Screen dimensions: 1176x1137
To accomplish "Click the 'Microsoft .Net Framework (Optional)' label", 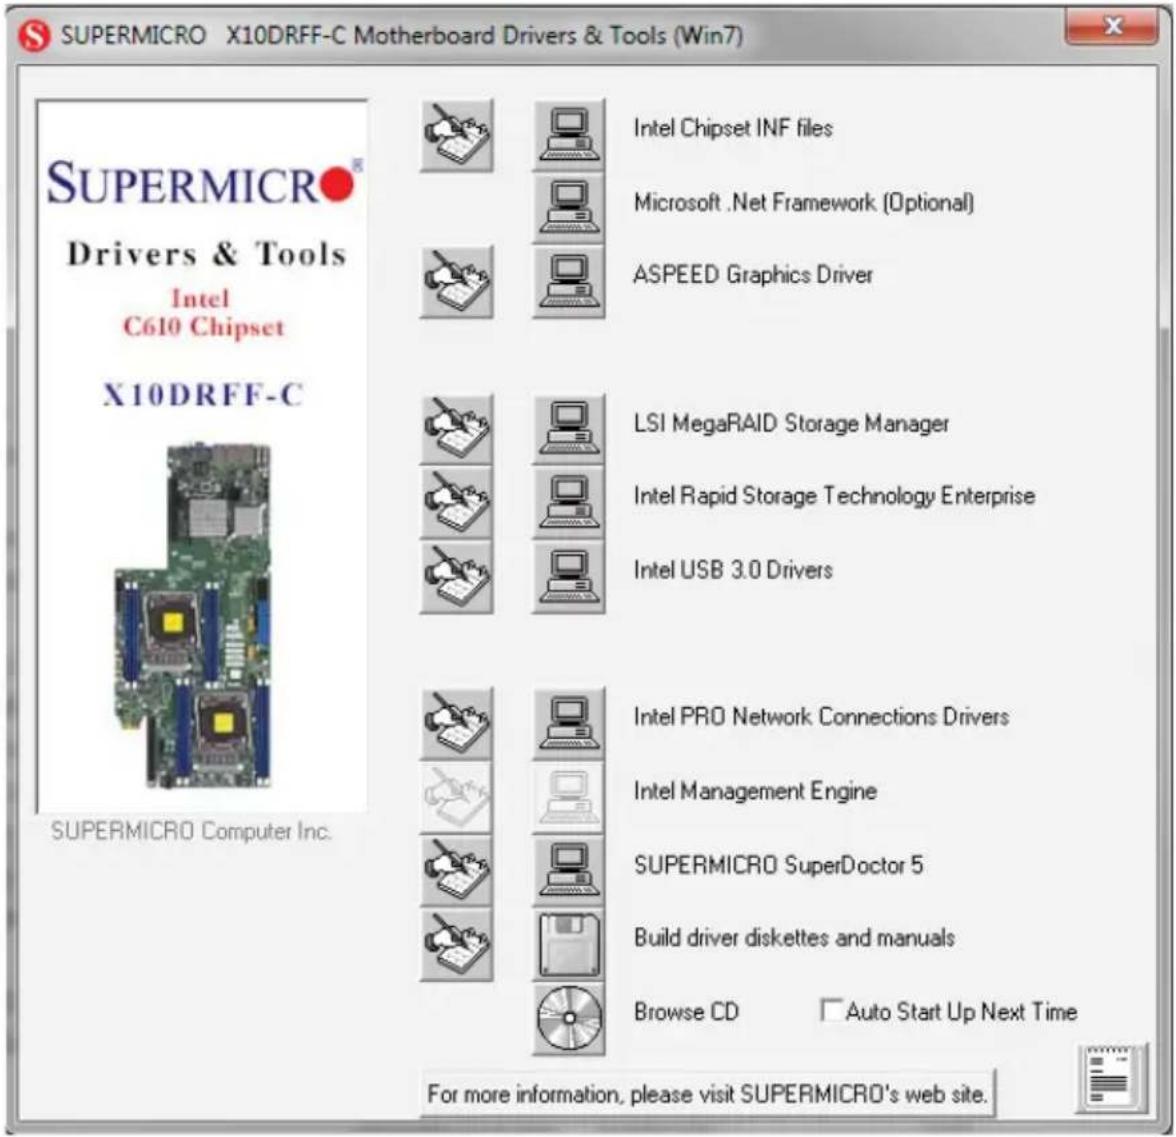I will (x=803, y=202).
